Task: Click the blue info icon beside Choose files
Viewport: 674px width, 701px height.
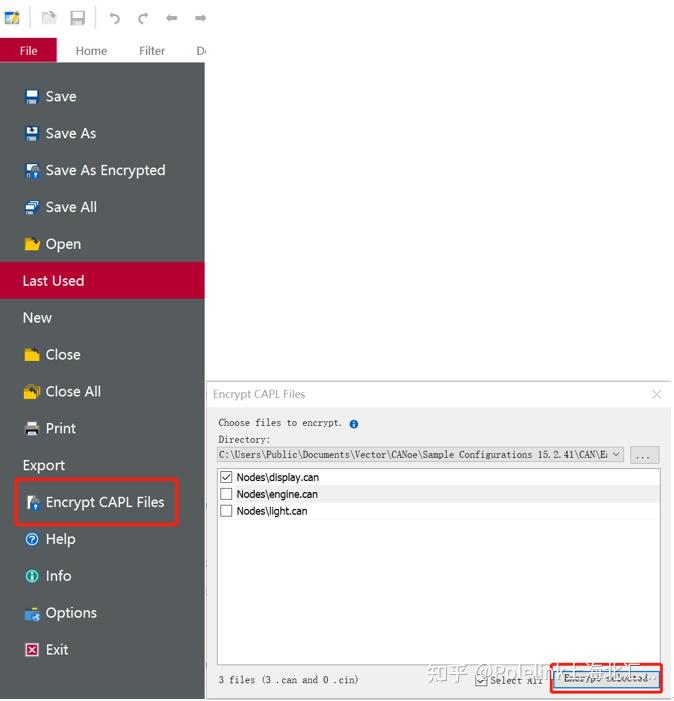Action: 354,424
